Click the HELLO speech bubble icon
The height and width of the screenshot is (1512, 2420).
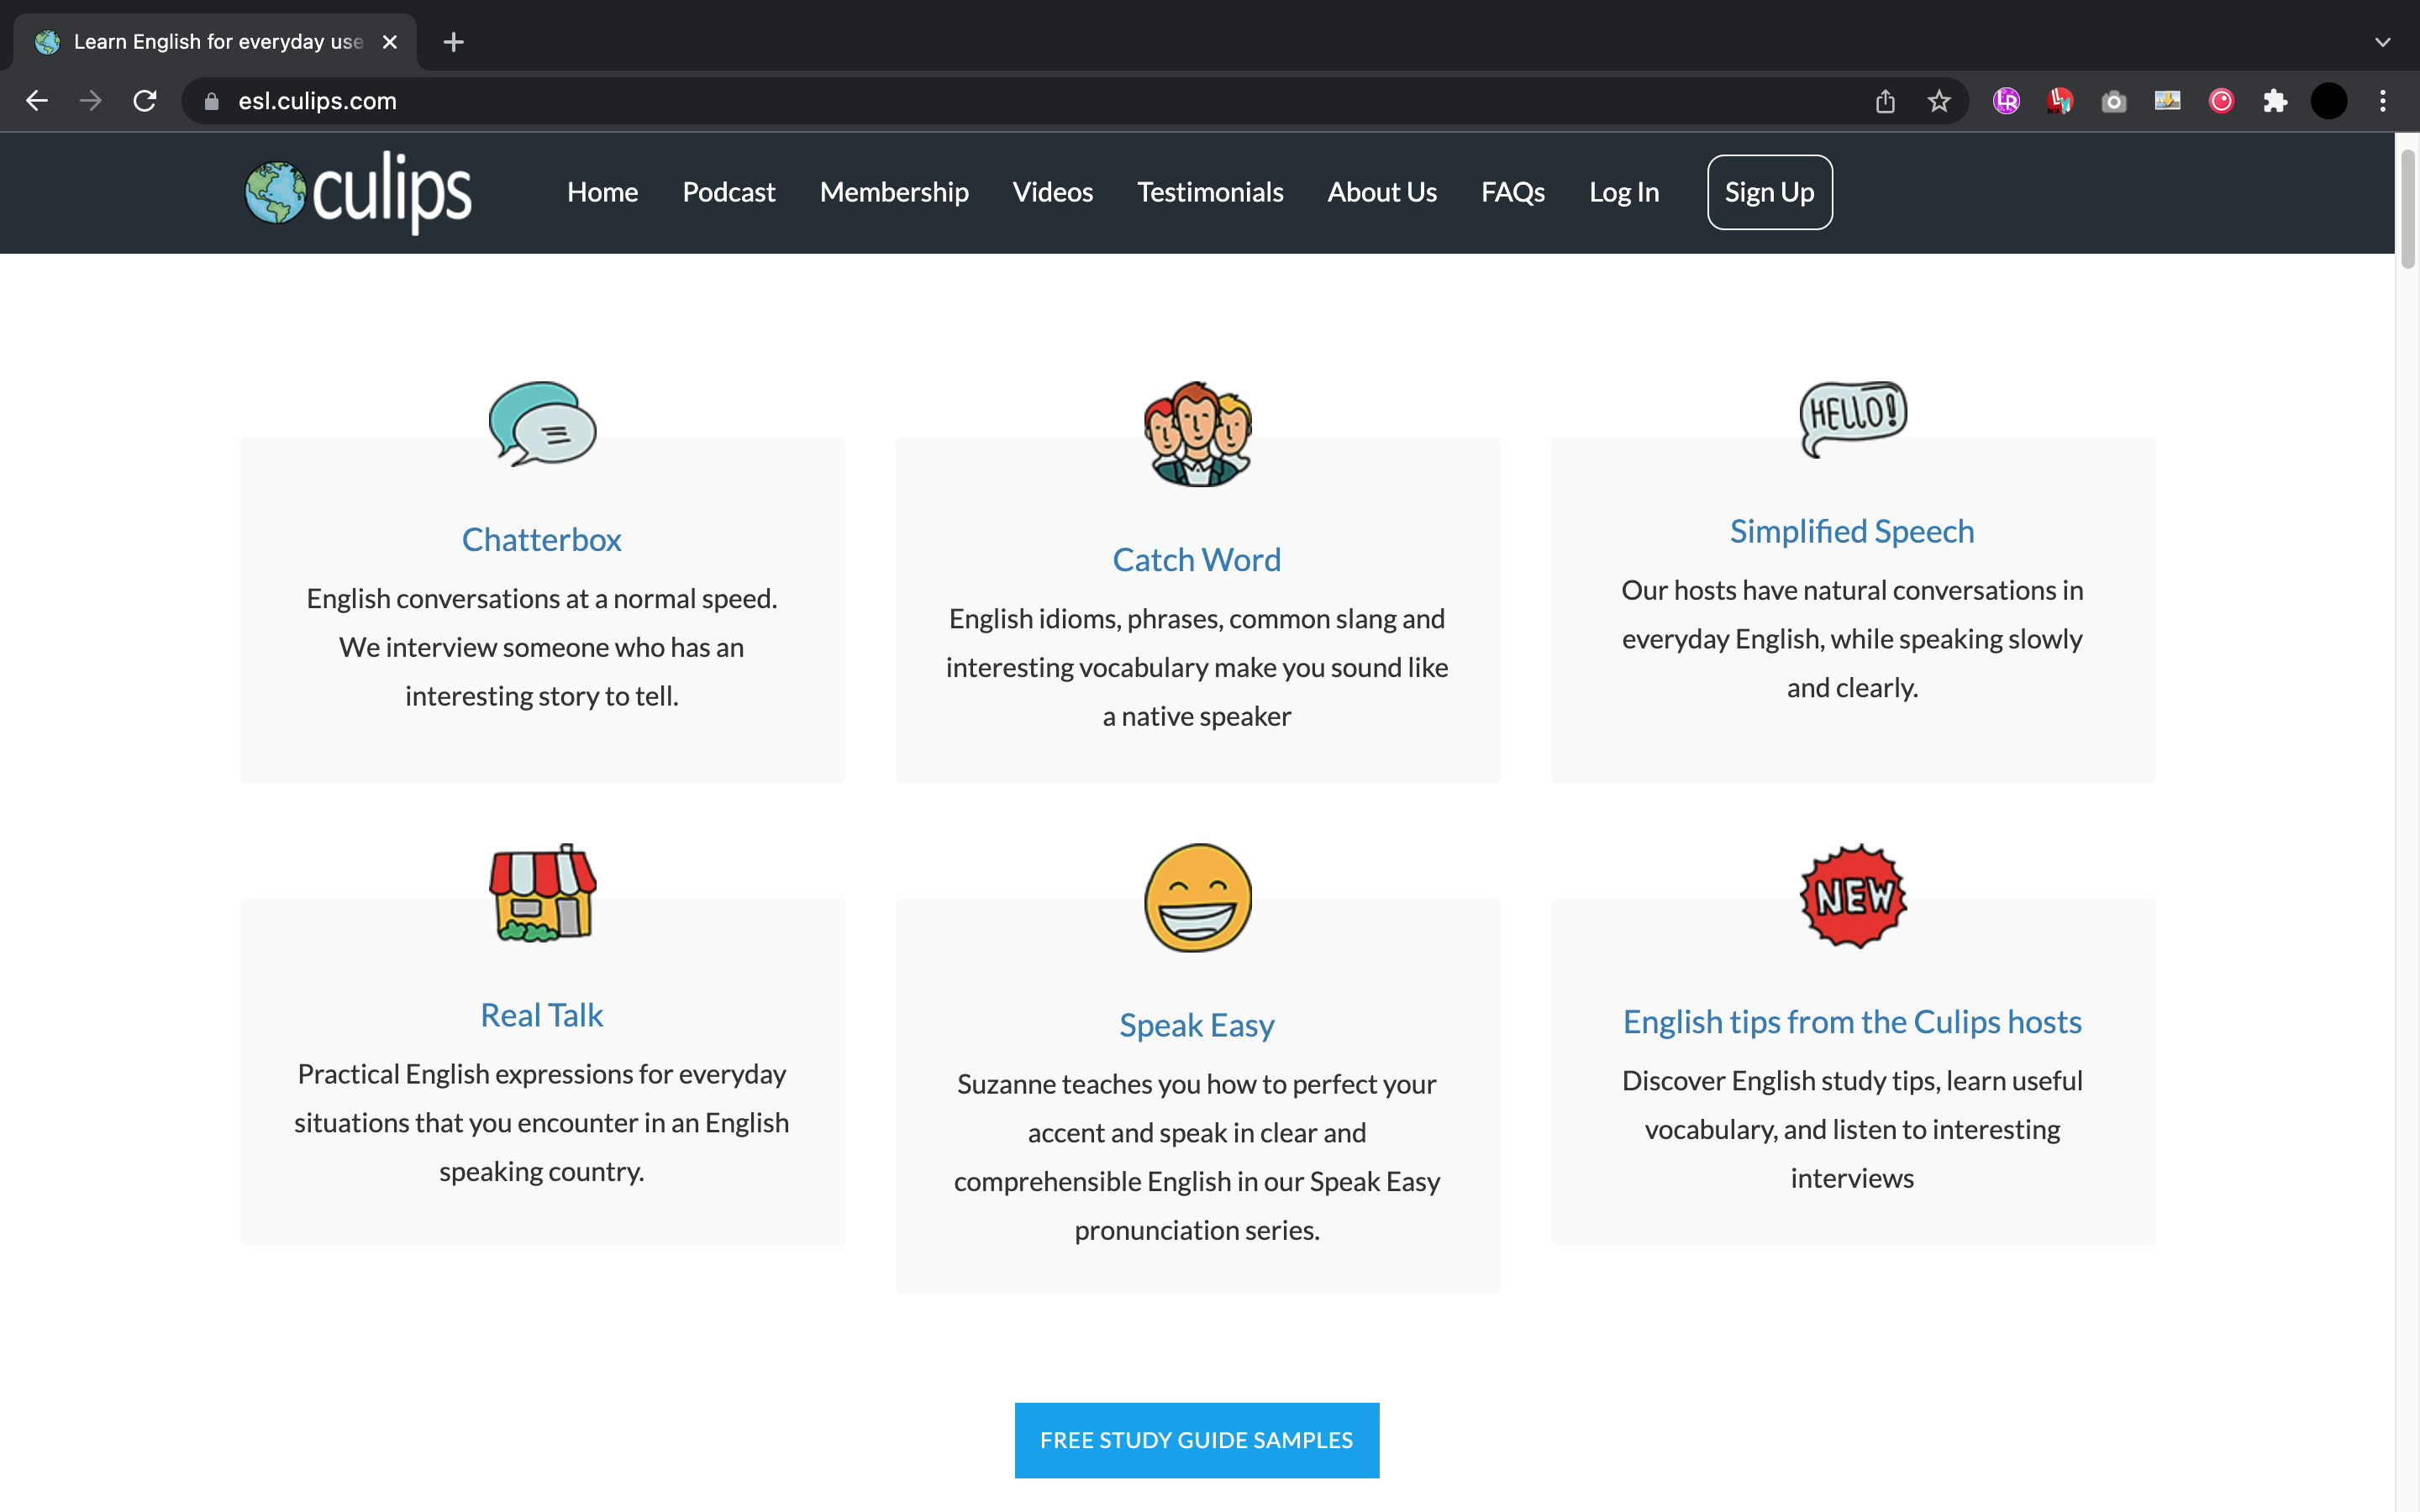point(1852,418)
